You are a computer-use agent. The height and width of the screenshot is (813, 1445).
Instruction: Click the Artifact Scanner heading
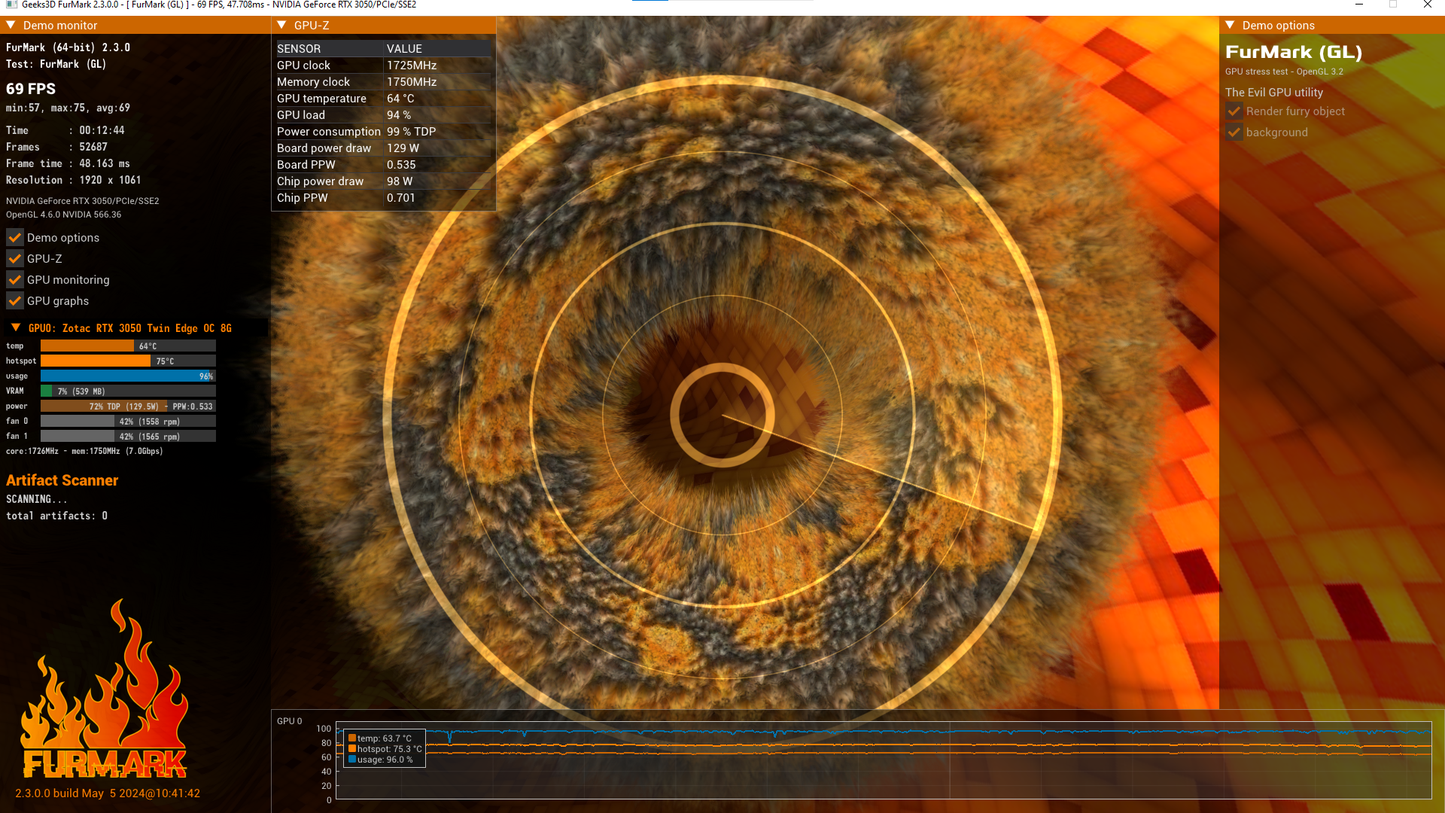coord(62,481)
